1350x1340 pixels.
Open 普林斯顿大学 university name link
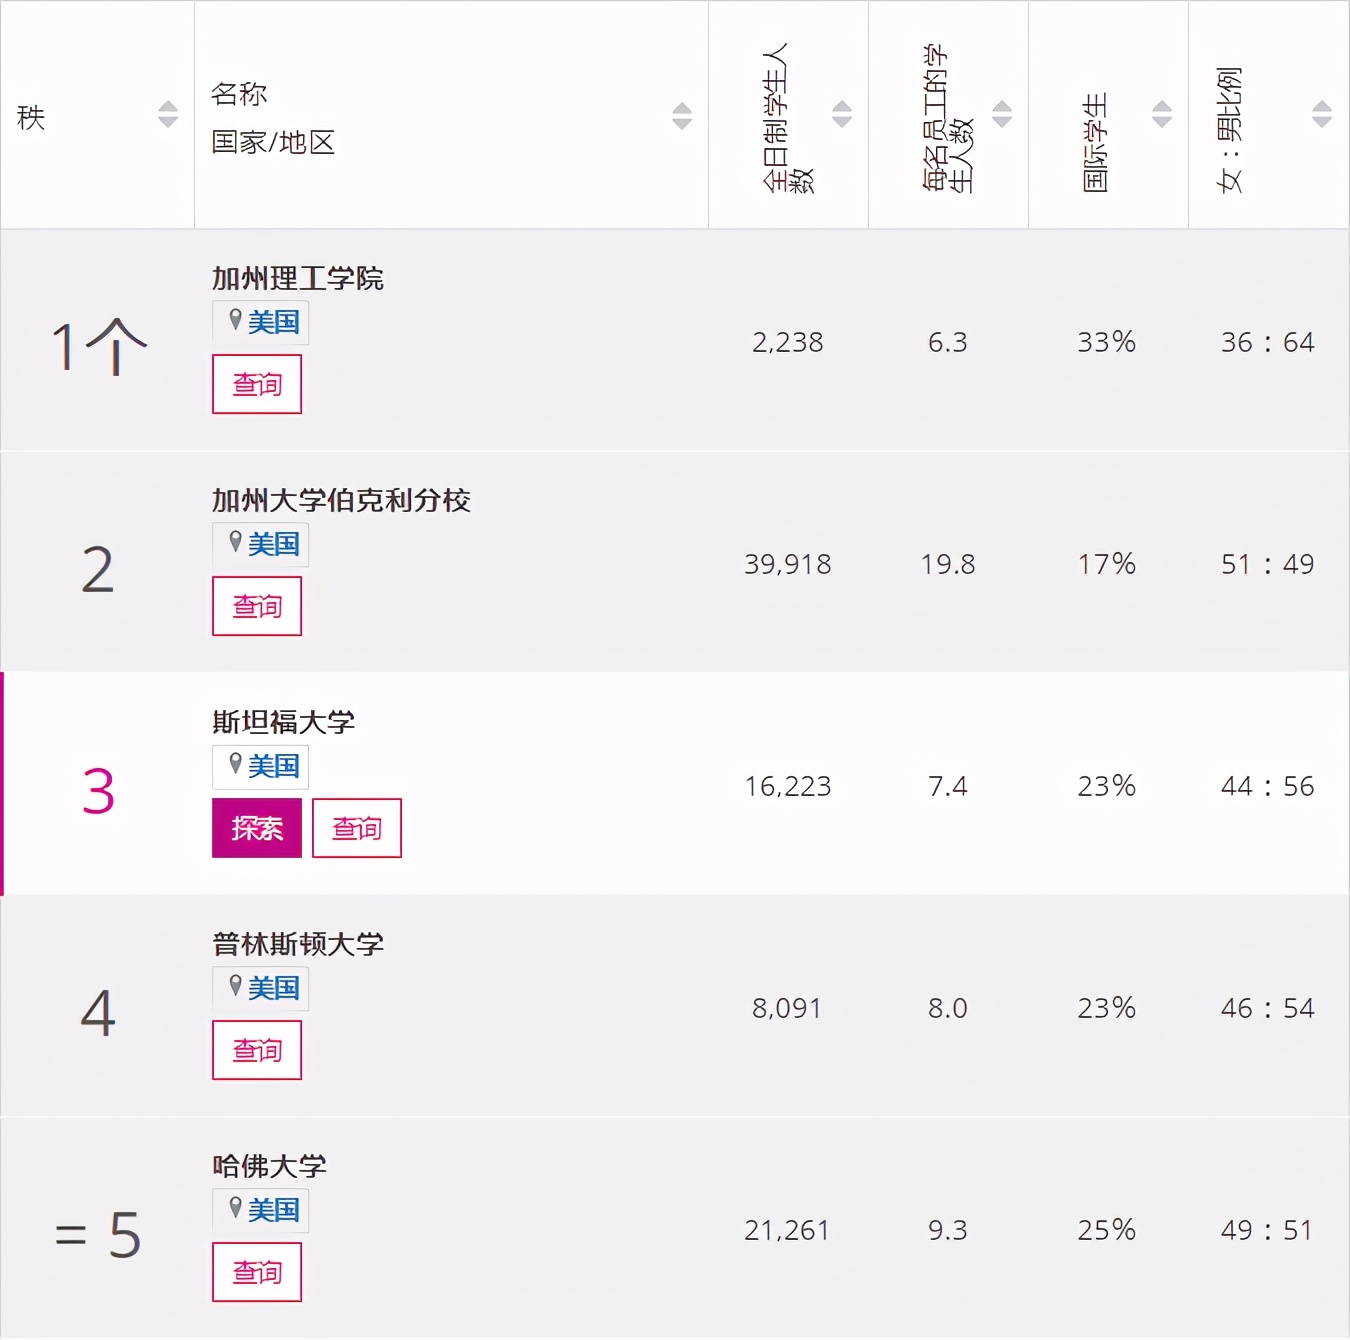tap(298, 944)
